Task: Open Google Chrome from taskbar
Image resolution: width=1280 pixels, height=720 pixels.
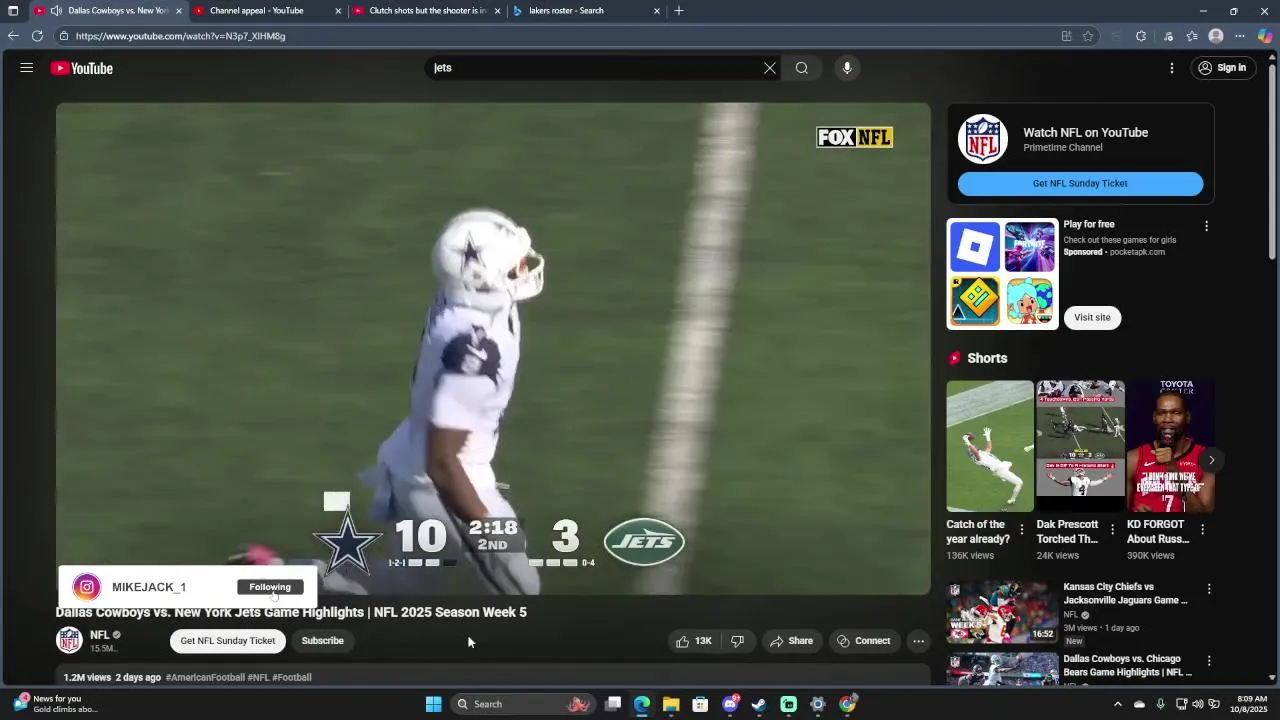Action: tap(847, 704)
